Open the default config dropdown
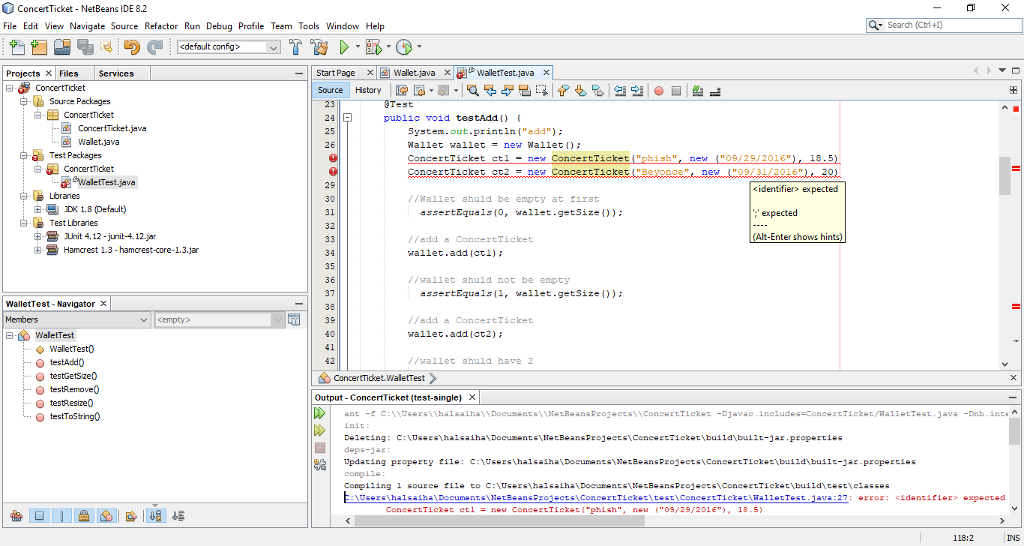The height and width of the screenshot is (546, 1024). (273, 47)
